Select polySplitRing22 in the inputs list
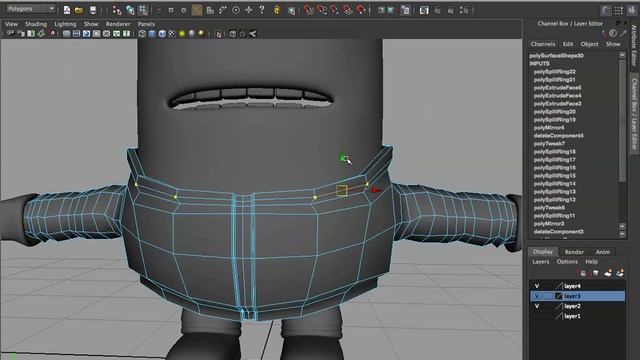This screenshot has height=360, width=640. point(555,71)
